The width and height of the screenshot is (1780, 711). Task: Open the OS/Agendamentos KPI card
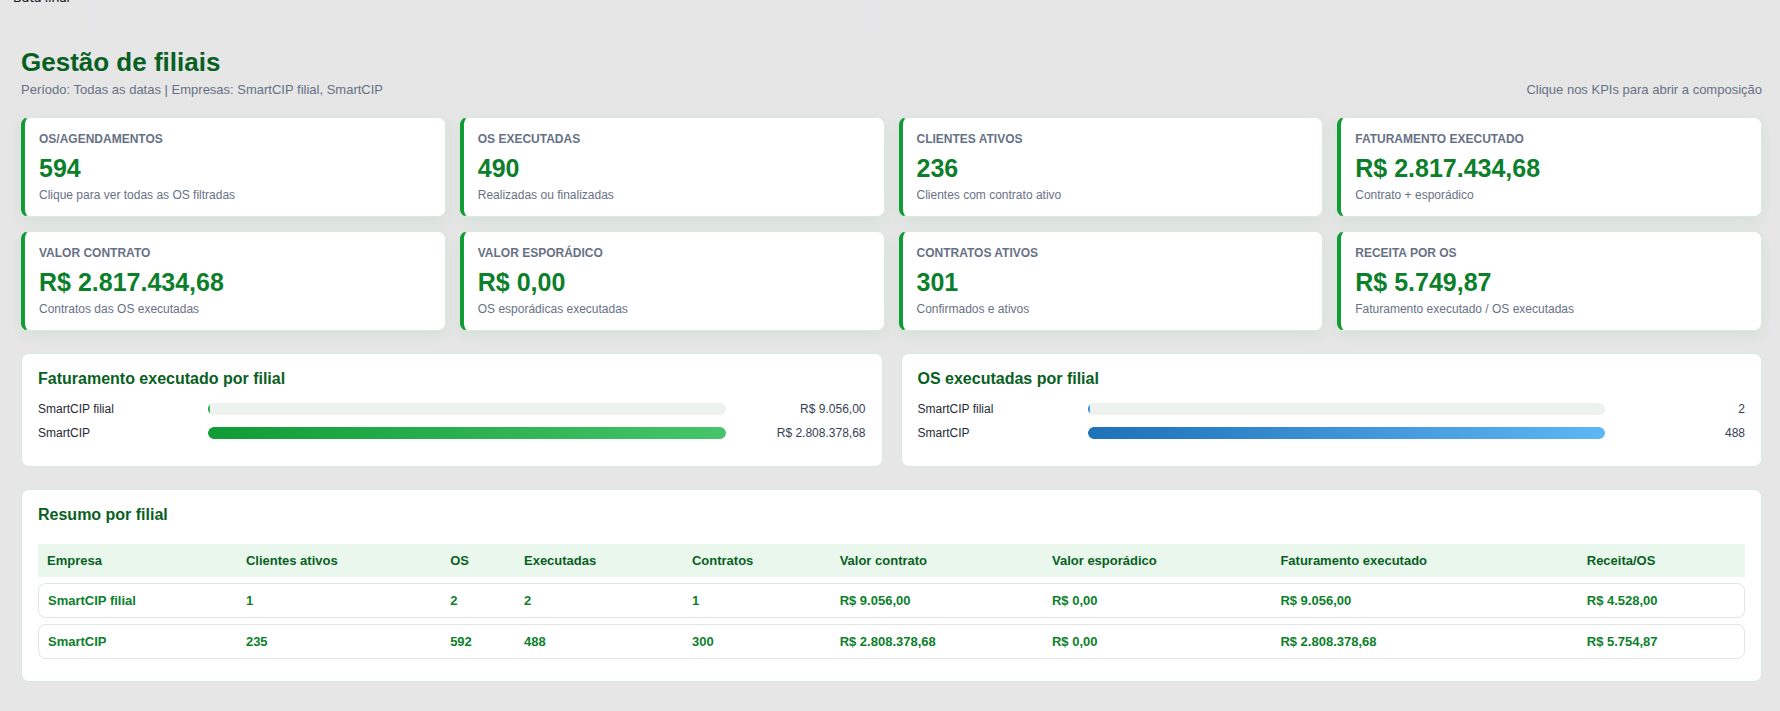coord(233,167)
